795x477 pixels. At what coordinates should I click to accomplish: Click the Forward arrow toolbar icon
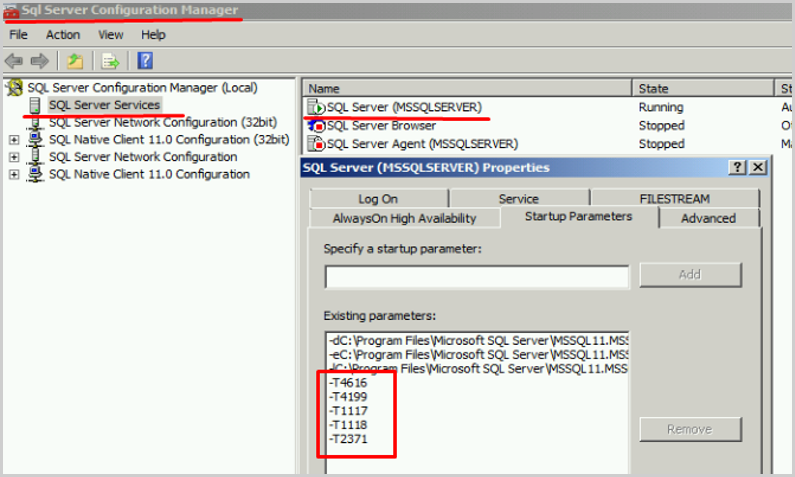[40, 61]
